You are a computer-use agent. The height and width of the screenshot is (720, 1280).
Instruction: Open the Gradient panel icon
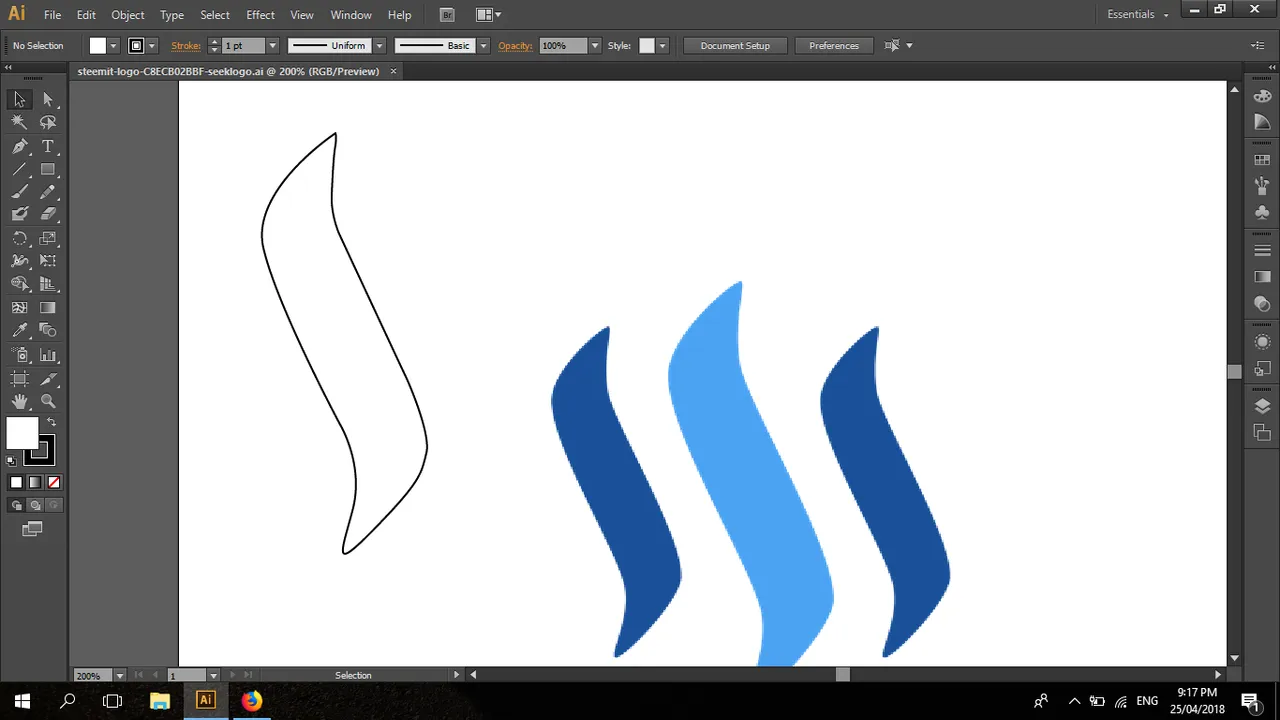click(x=1262, y=277)
